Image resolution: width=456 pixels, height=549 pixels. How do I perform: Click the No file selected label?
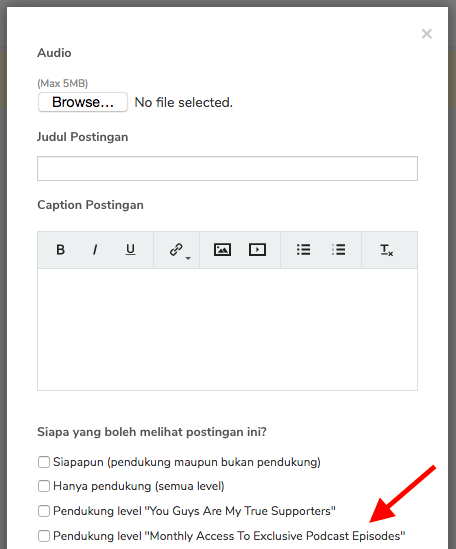click(x=184, y=102)
